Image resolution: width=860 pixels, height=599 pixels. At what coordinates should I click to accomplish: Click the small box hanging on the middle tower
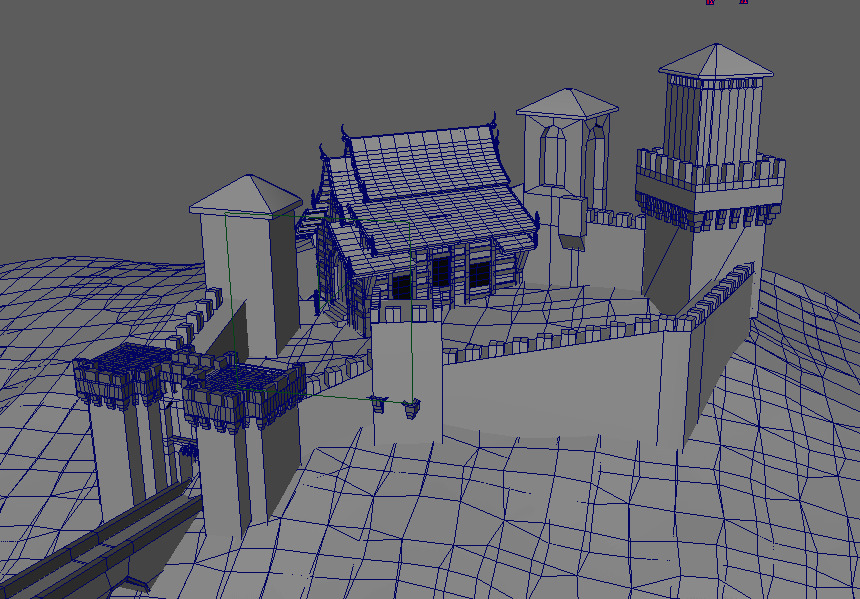point(572,218)
